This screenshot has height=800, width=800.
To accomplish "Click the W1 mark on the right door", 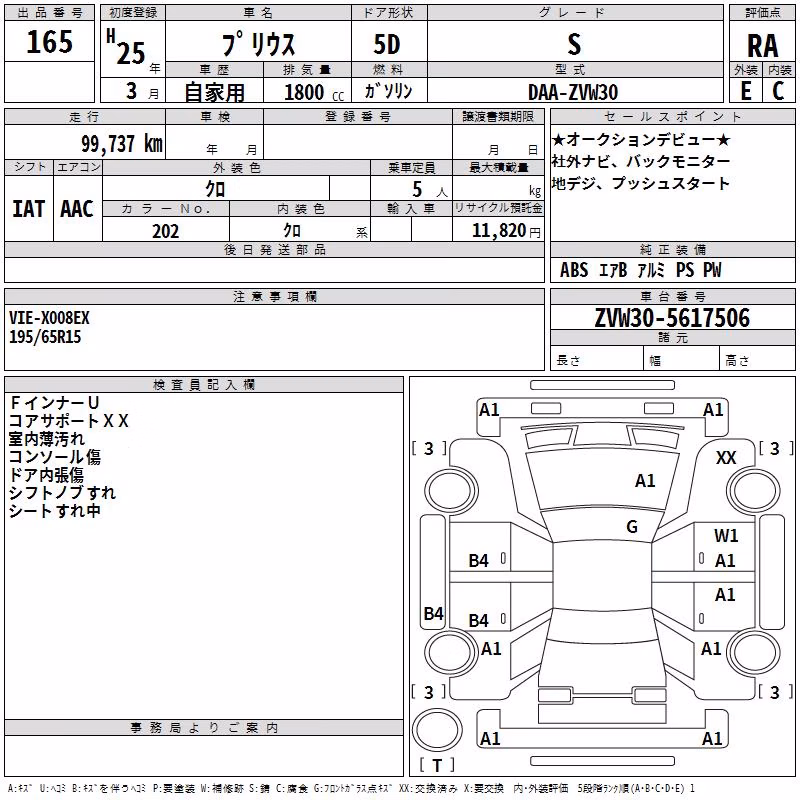I will (x=726, y=536).
